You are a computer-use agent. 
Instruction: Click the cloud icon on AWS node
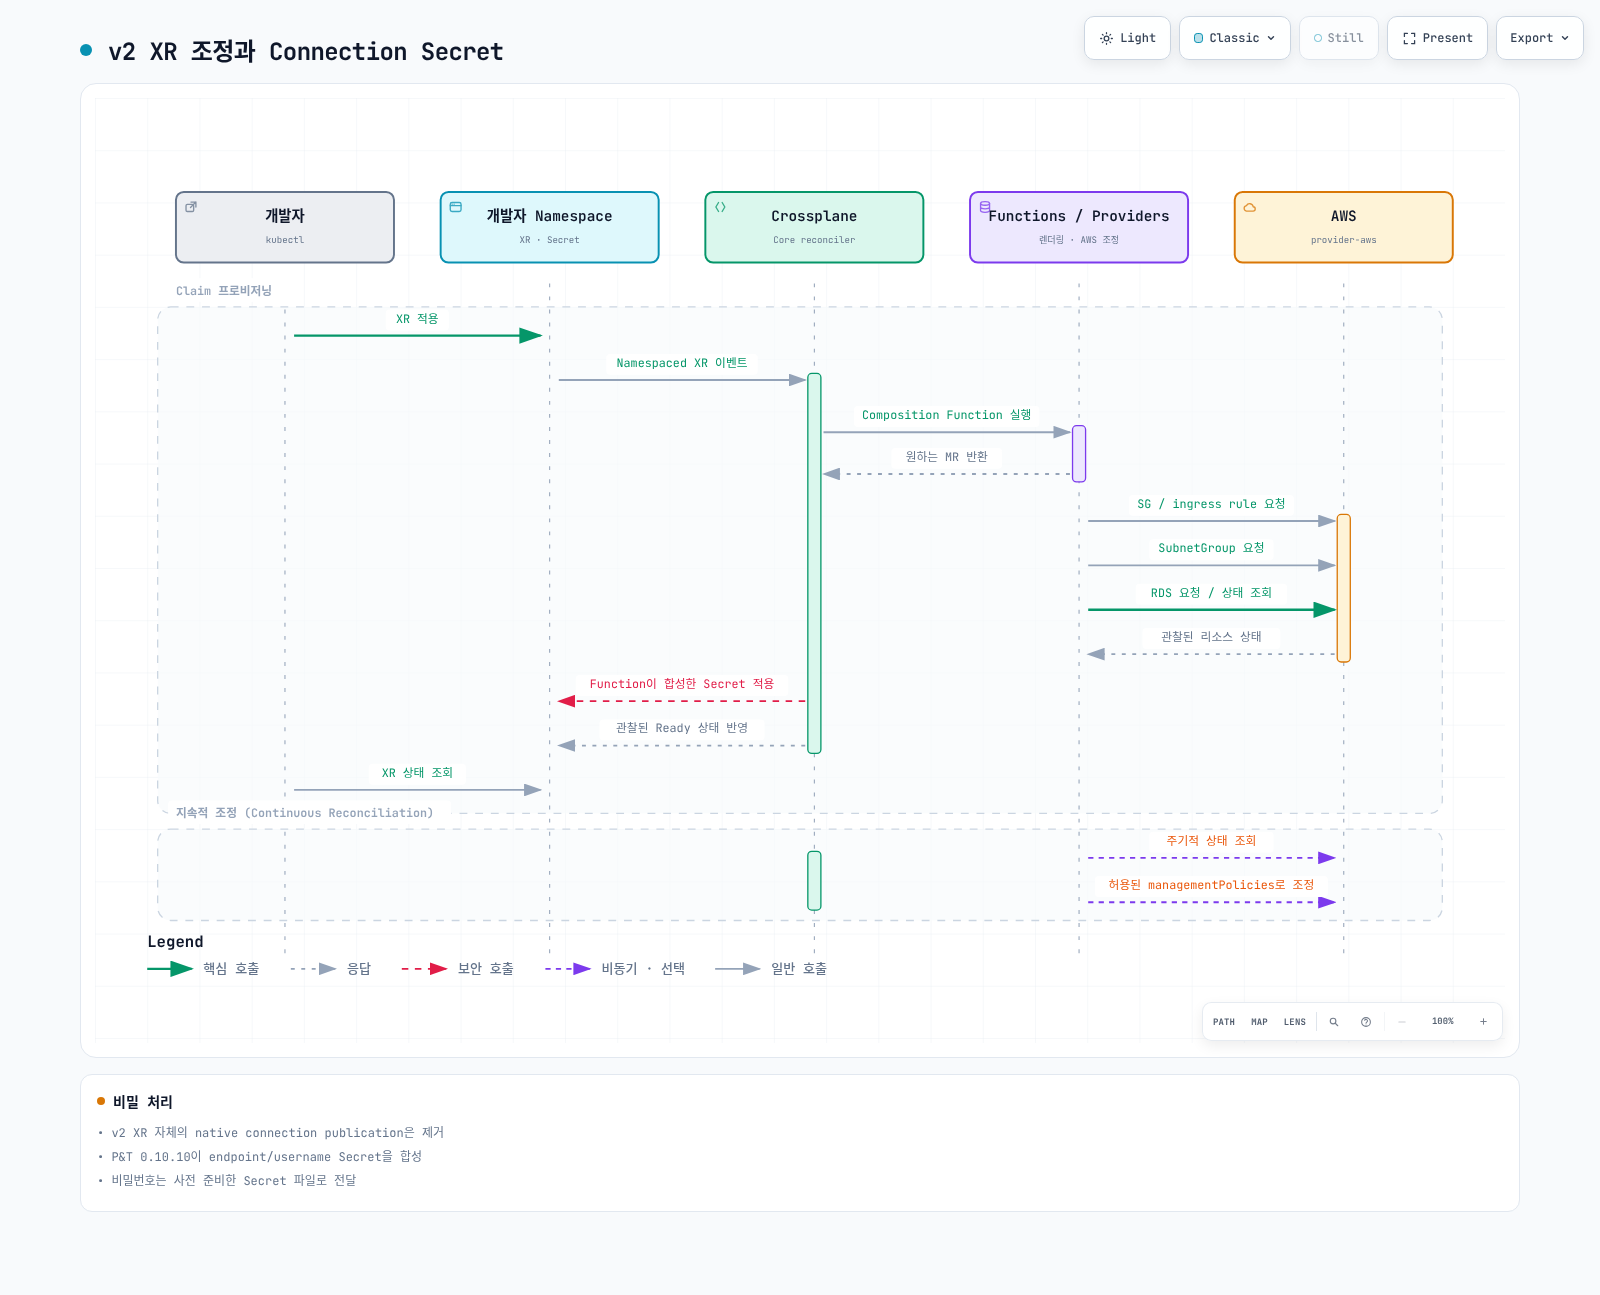[x=1250, y=208]
